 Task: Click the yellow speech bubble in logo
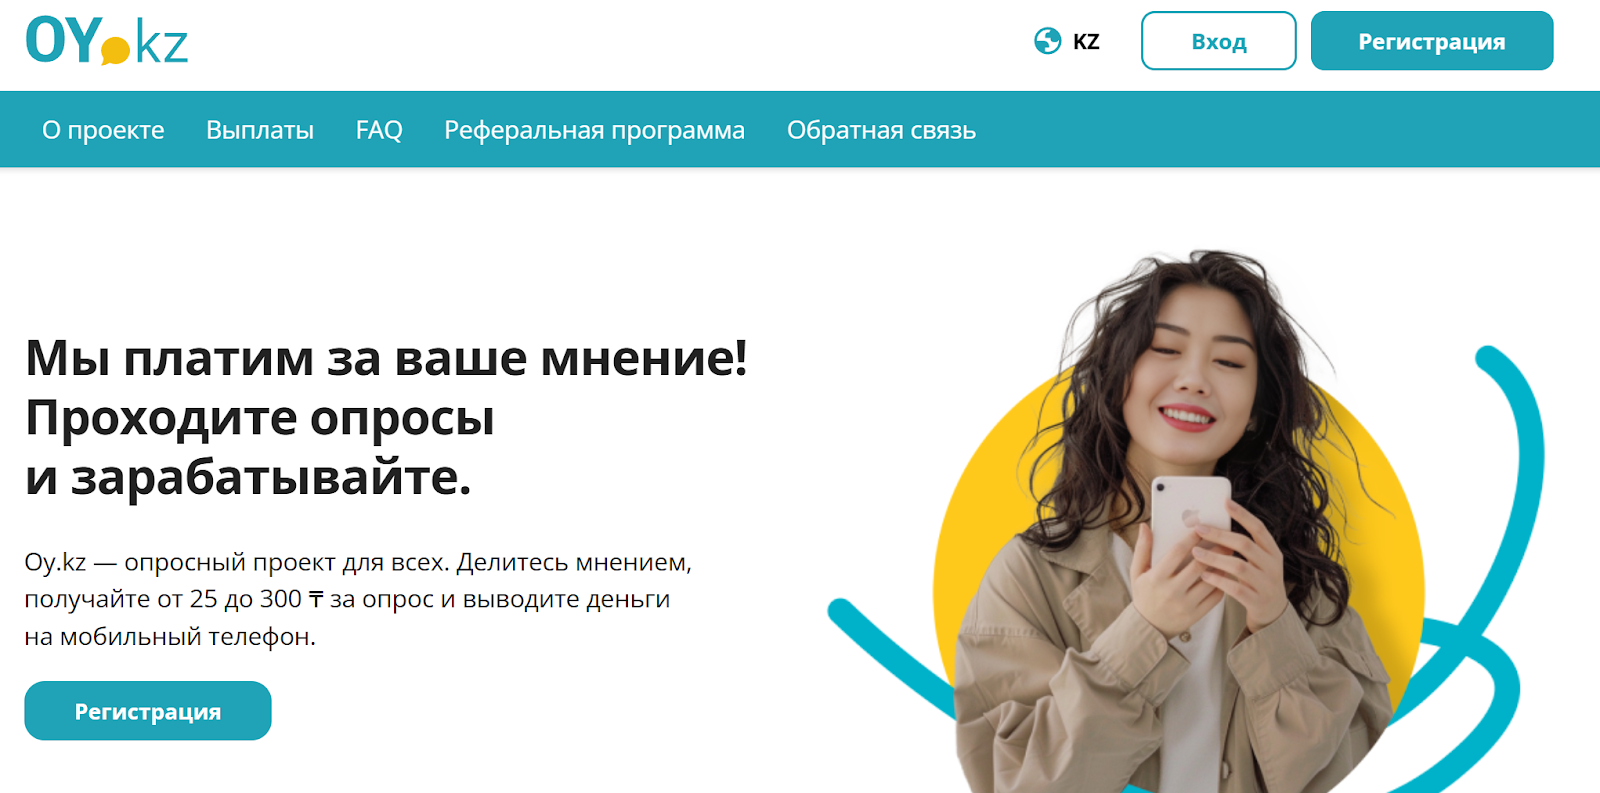(116, 51)
